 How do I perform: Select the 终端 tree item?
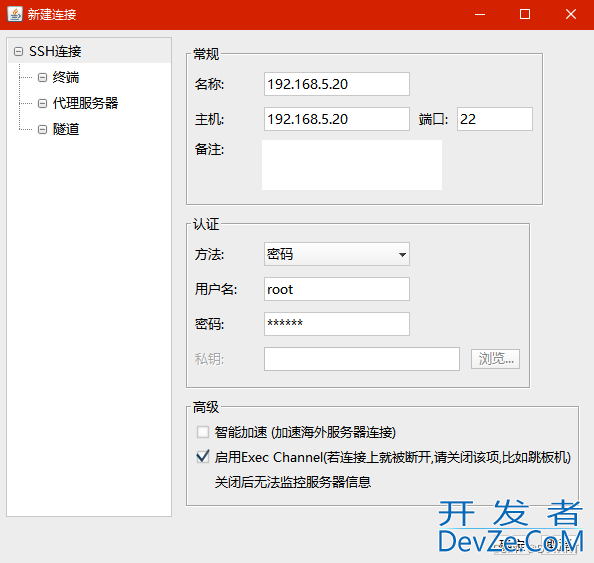point(66,77)
